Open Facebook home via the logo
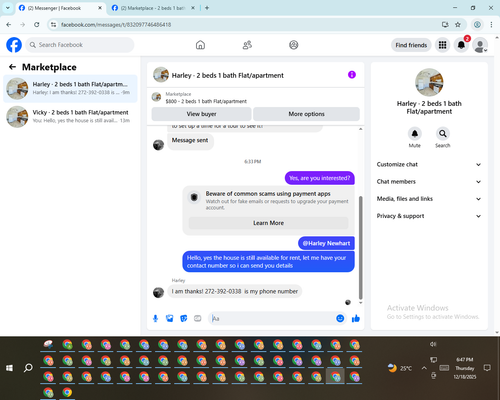 pyautogui.click(x=14, y=45)
